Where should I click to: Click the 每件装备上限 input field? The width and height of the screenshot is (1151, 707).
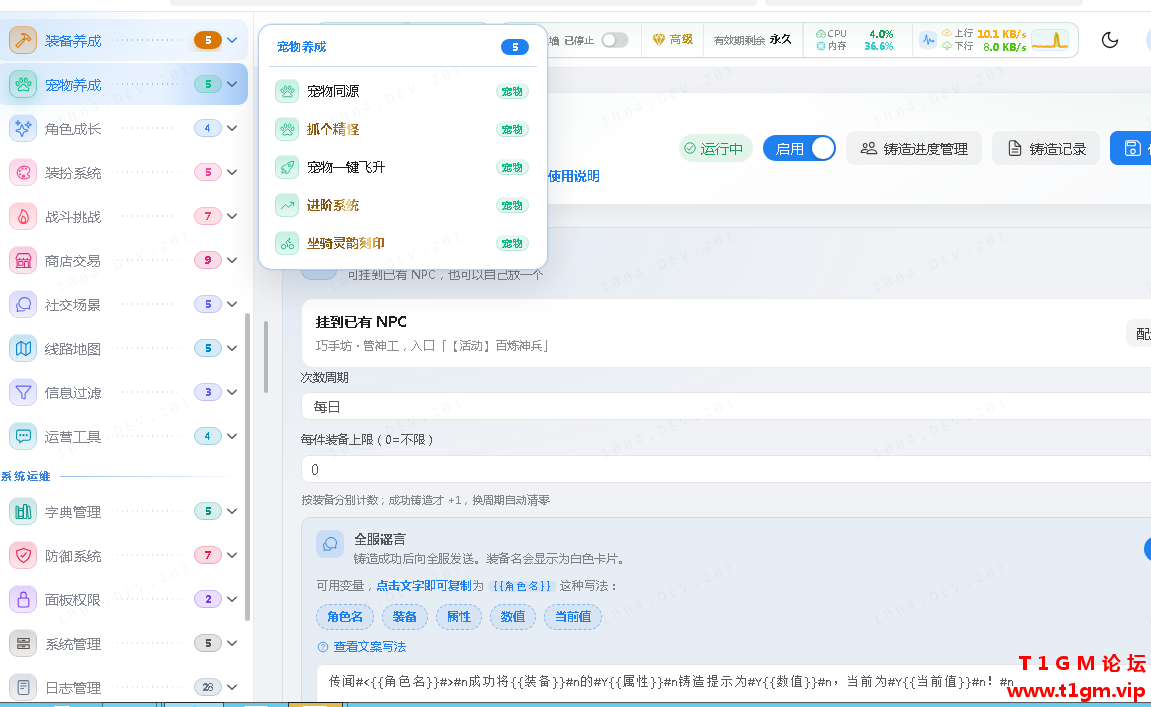[x=726, y=470]
